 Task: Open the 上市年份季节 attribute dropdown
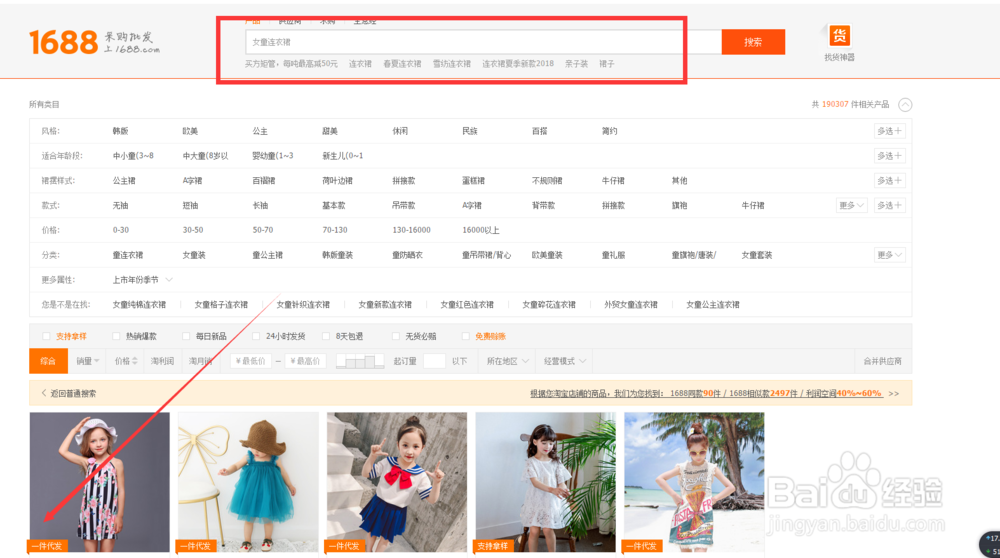(142, 280)
